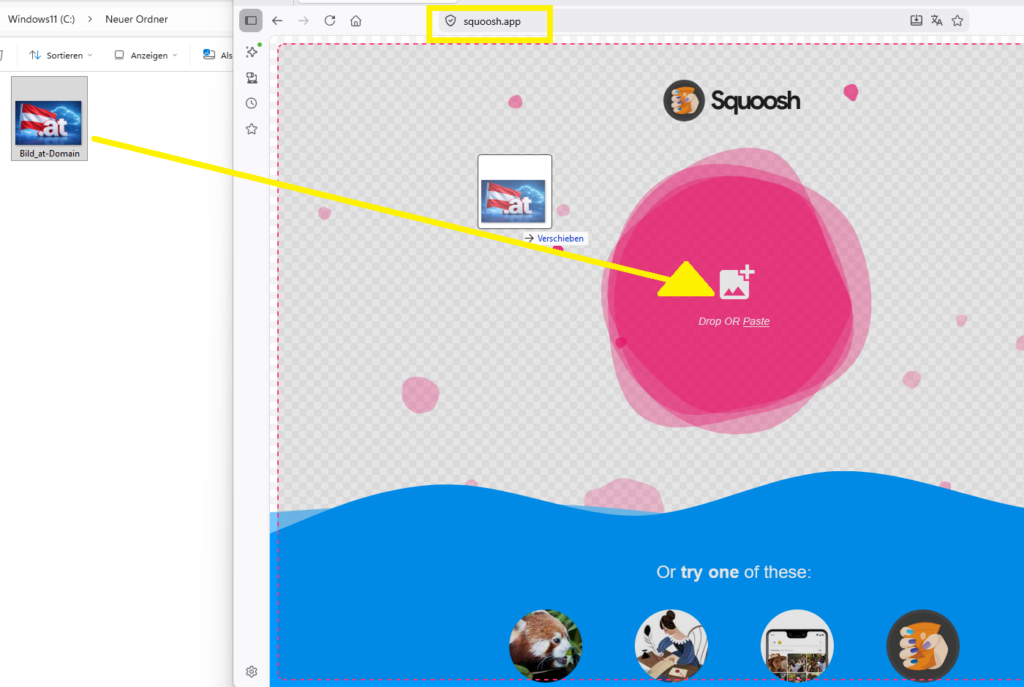Open the Sortieren dropdown in Explorer
The width and height of the screenshot is (1024, 687).
pyautogui.click(x=61, y=56)
